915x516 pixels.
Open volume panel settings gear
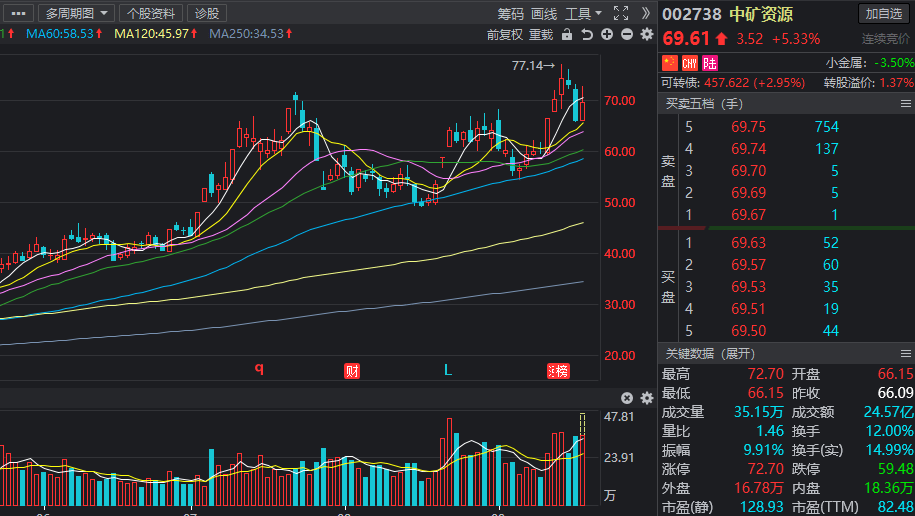[645, 398]
